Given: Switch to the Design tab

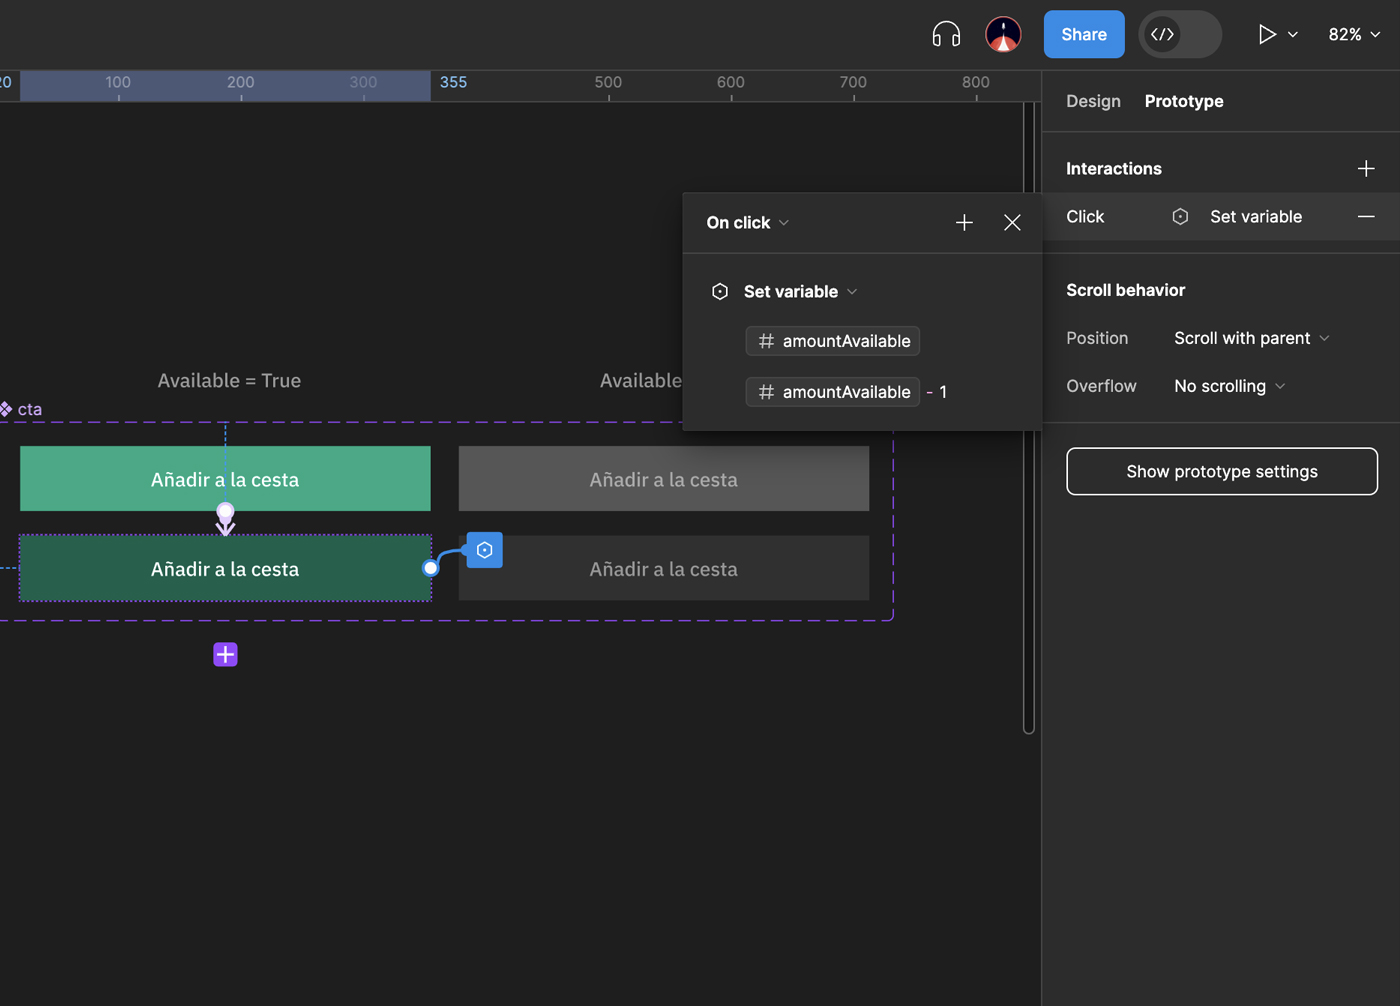Looking at the screenshot, I should (x=1093, y=101).
